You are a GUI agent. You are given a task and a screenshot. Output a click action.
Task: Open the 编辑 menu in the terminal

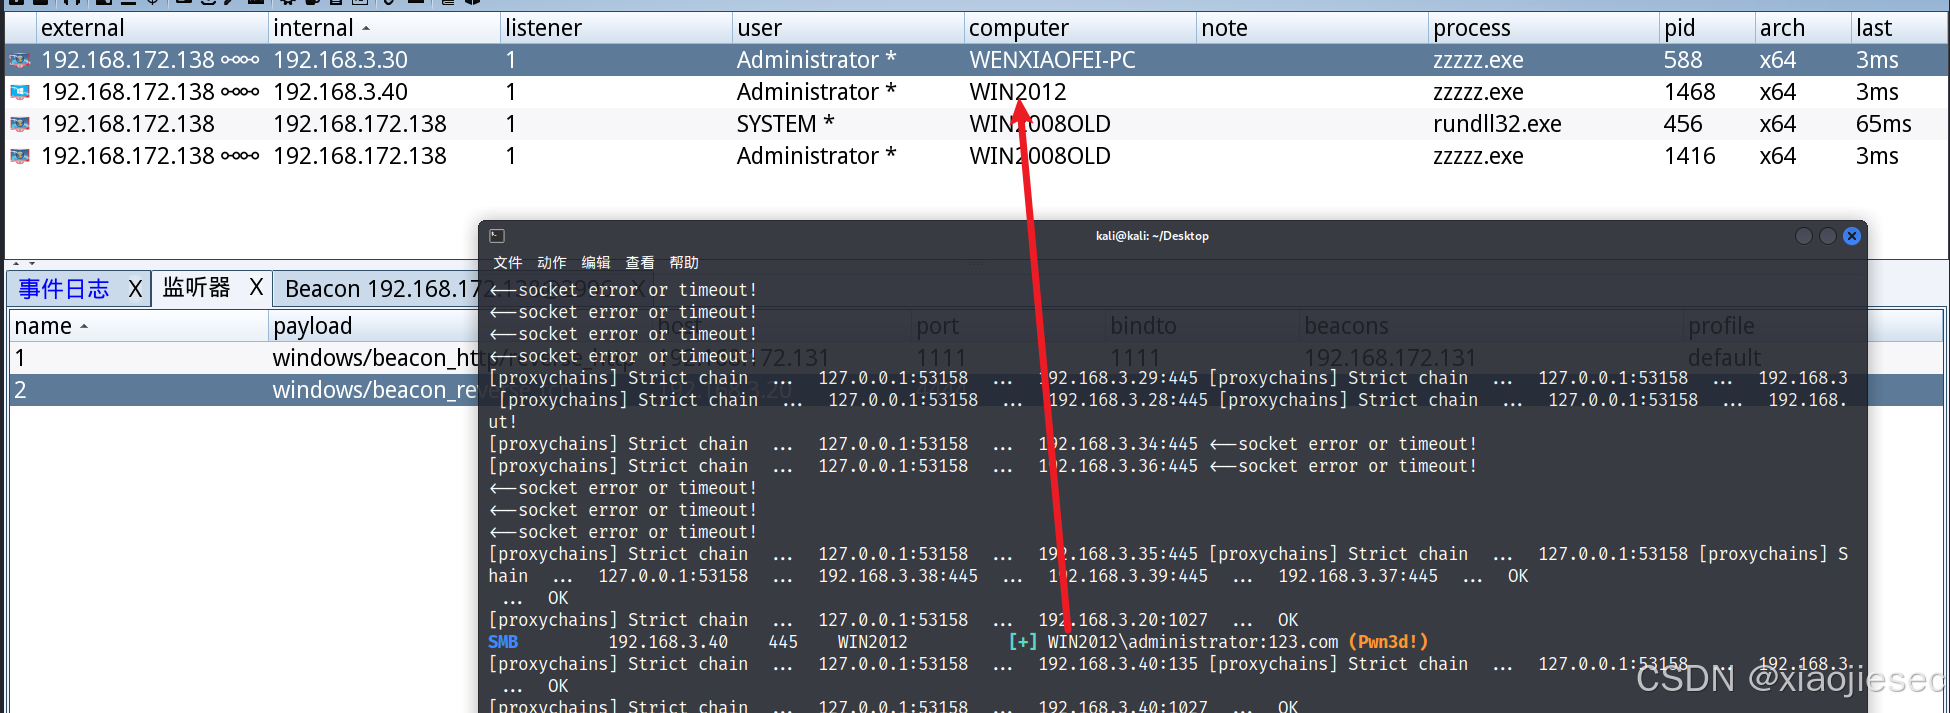tap(595, 263)
